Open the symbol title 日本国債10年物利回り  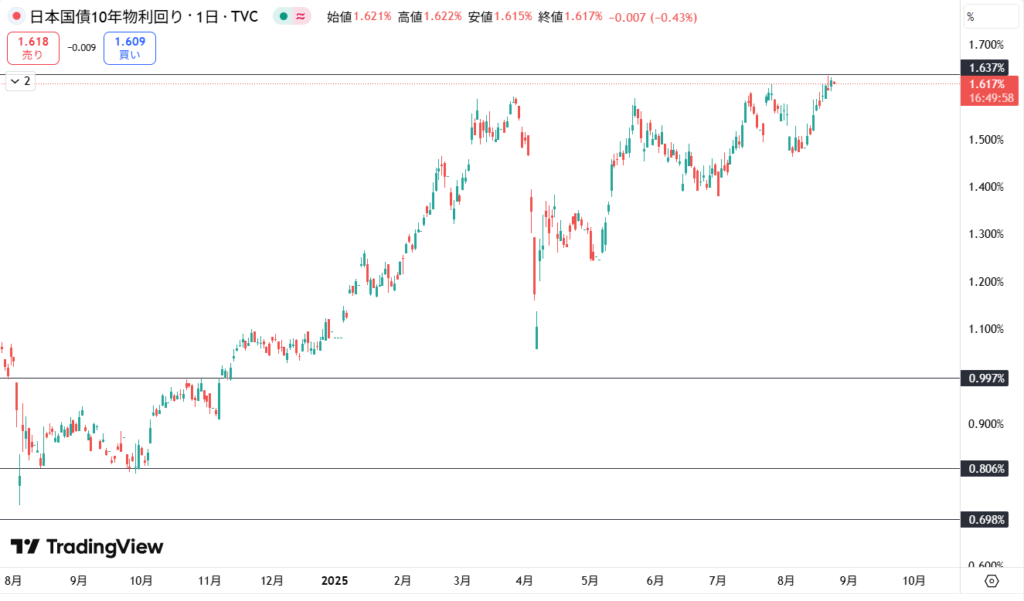[107, 17]
